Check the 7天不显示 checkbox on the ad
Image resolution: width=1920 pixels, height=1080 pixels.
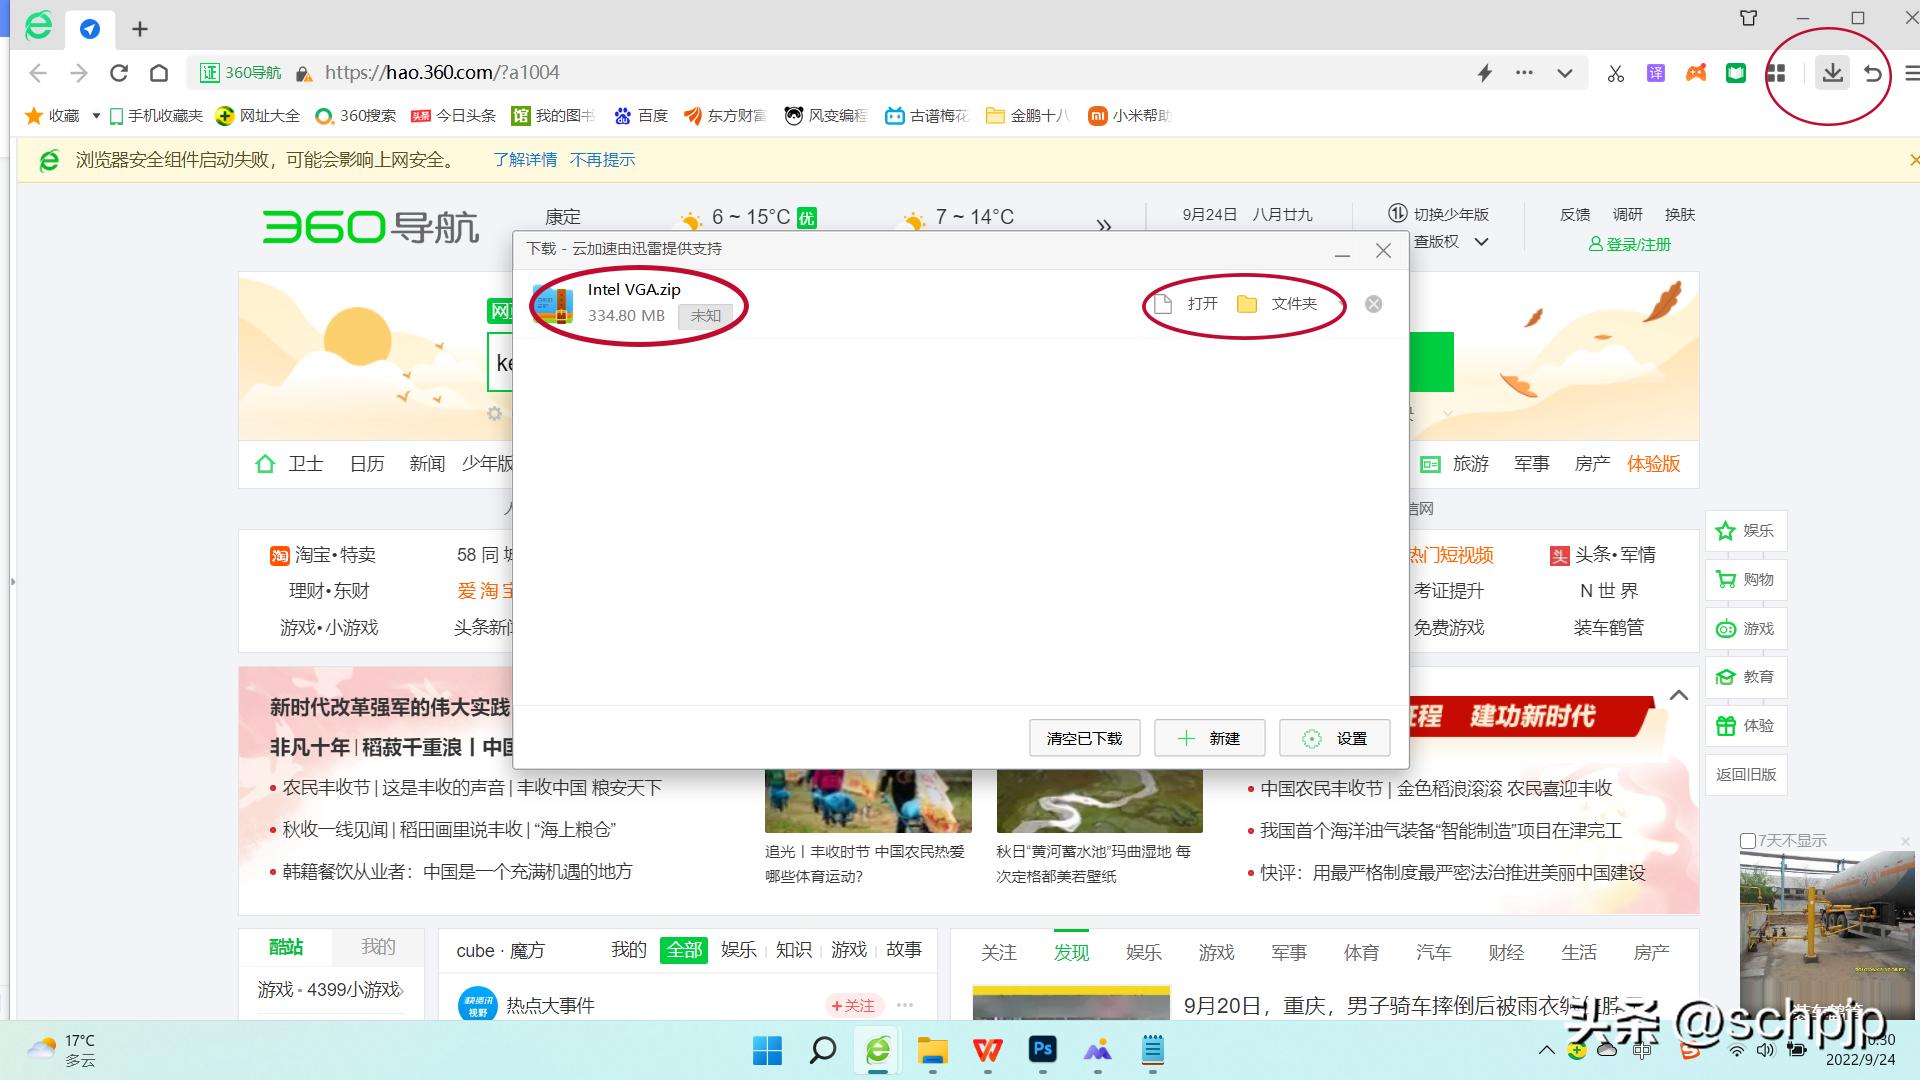click(1749, 841)
